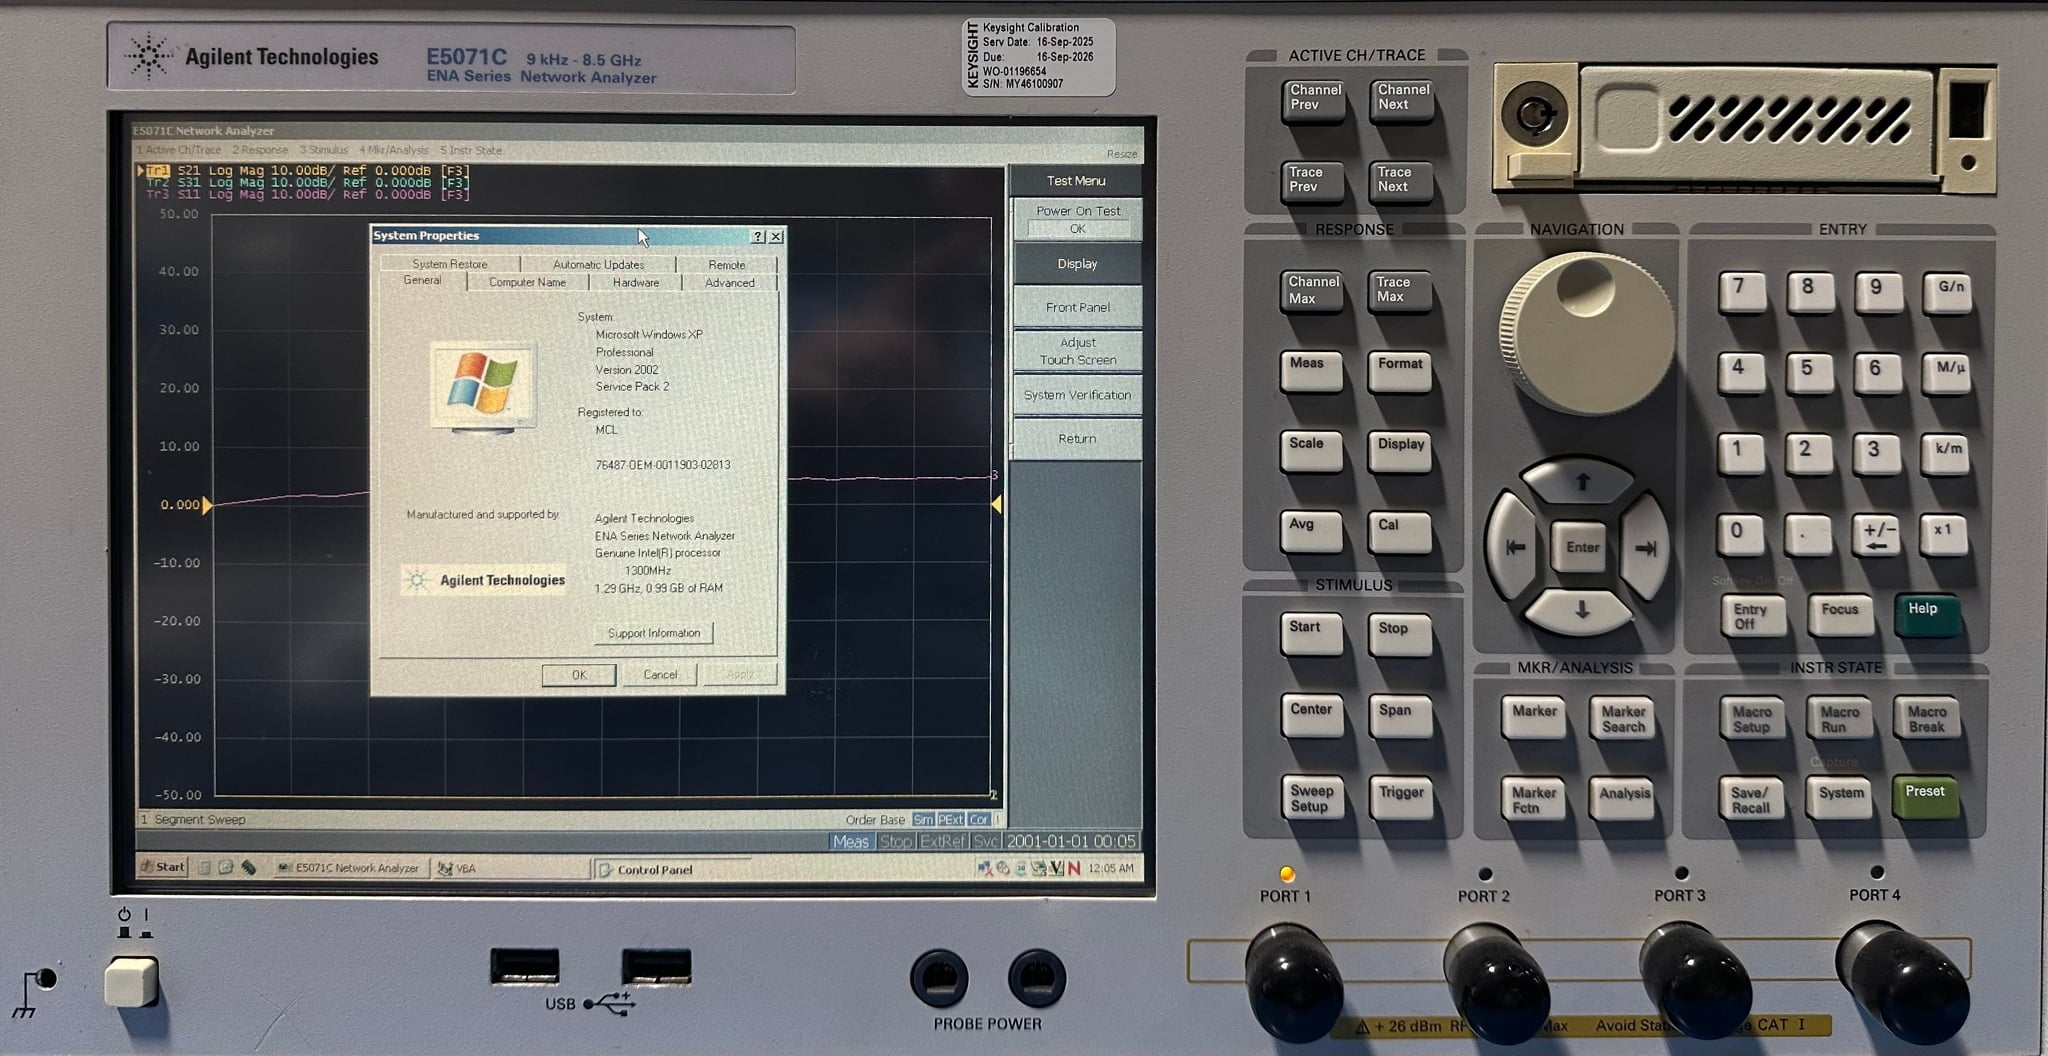The width and height of the screenshot is (2048, 1056).
Task: Push the teal Help key
Action: 1927,614
